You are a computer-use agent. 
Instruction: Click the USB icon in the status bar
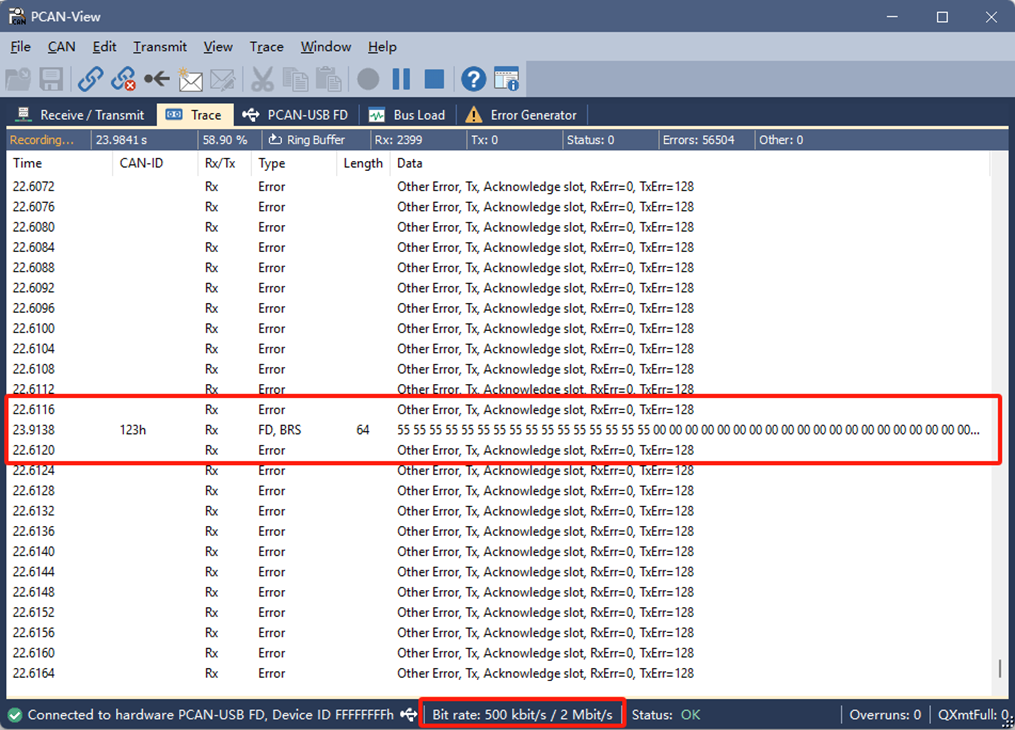pyautogui.click(x=408, y=714)
